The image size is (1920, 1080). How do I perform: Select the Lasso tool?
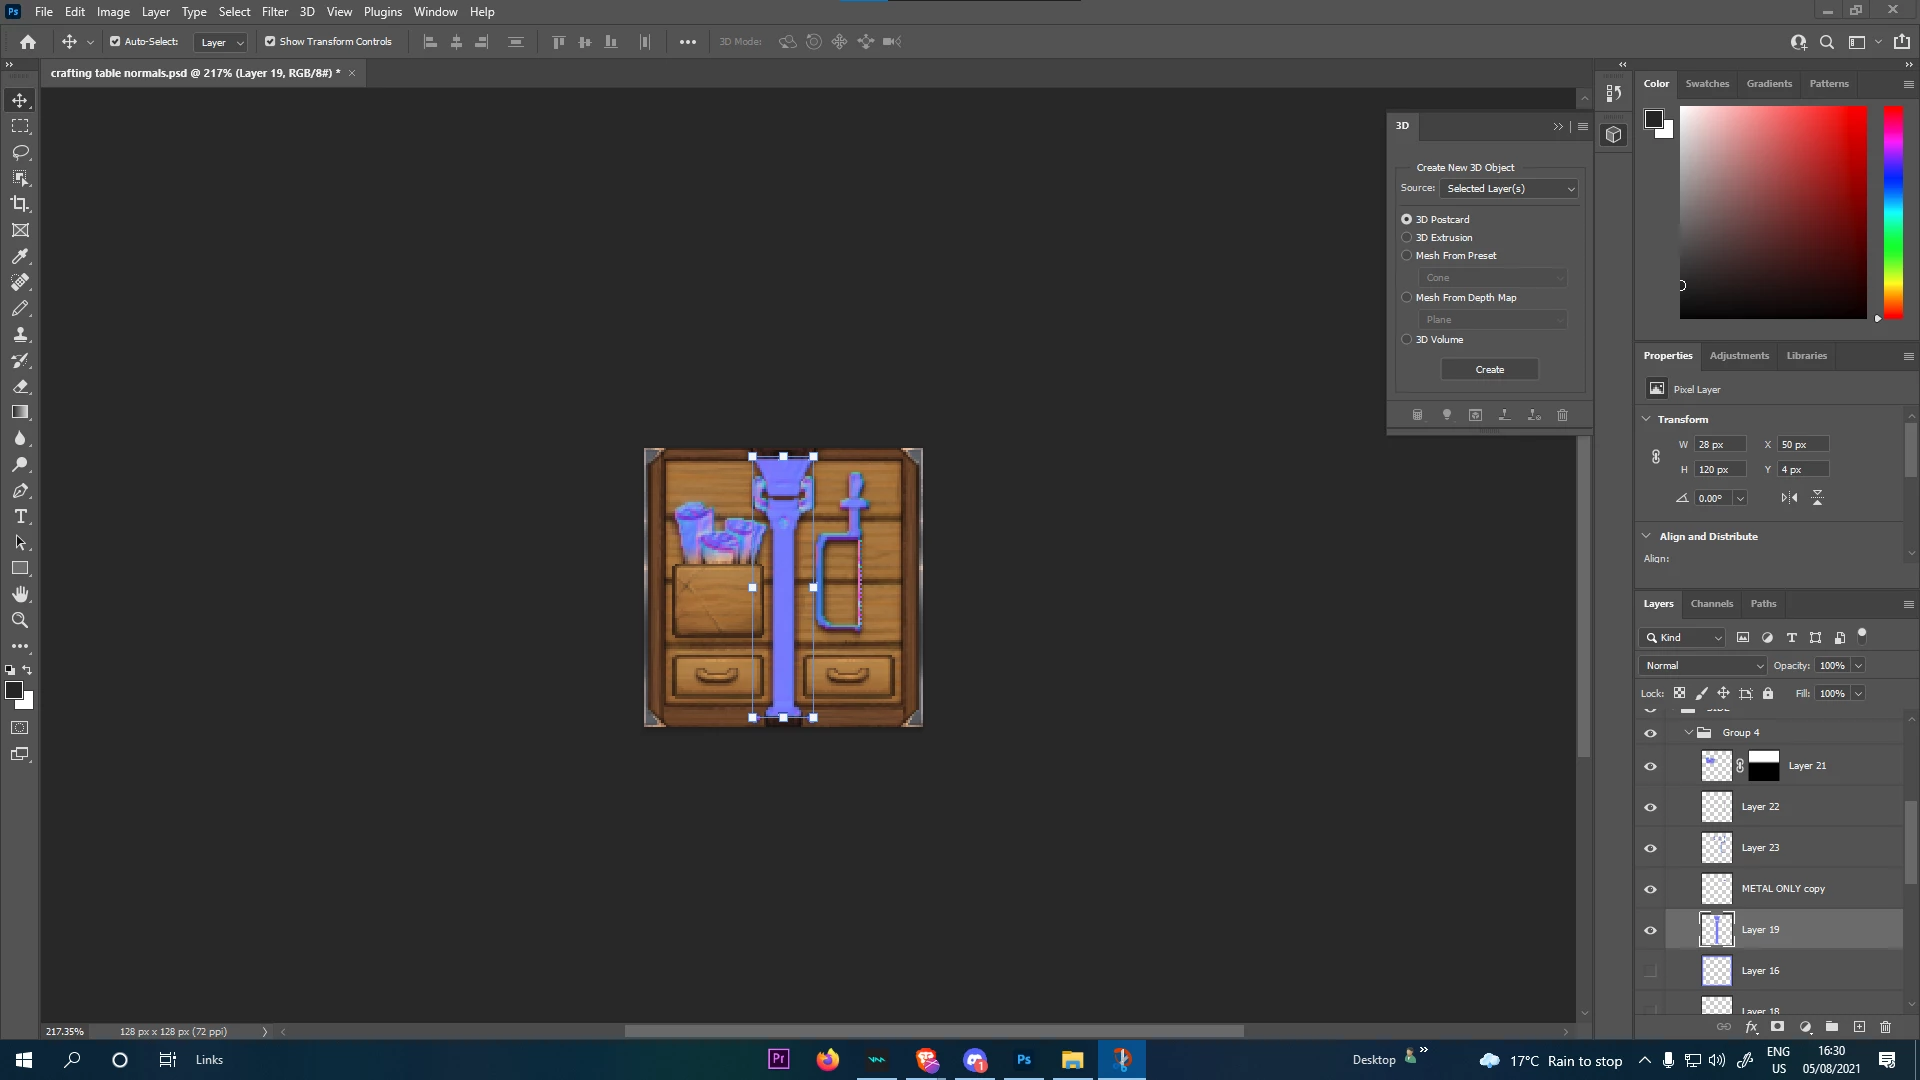click(x=20, y=152)
